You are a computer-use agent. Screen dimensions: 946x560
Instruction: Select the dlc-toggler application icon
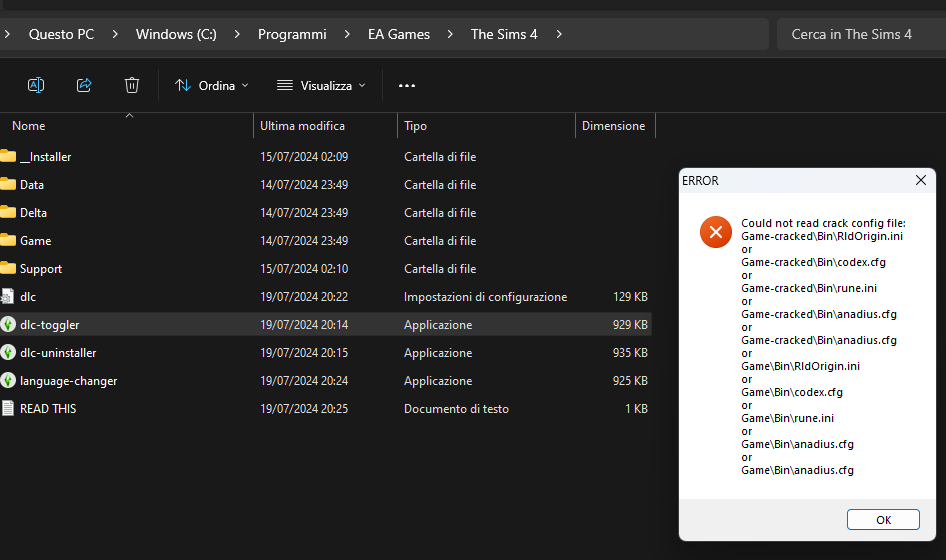(8, 325)
